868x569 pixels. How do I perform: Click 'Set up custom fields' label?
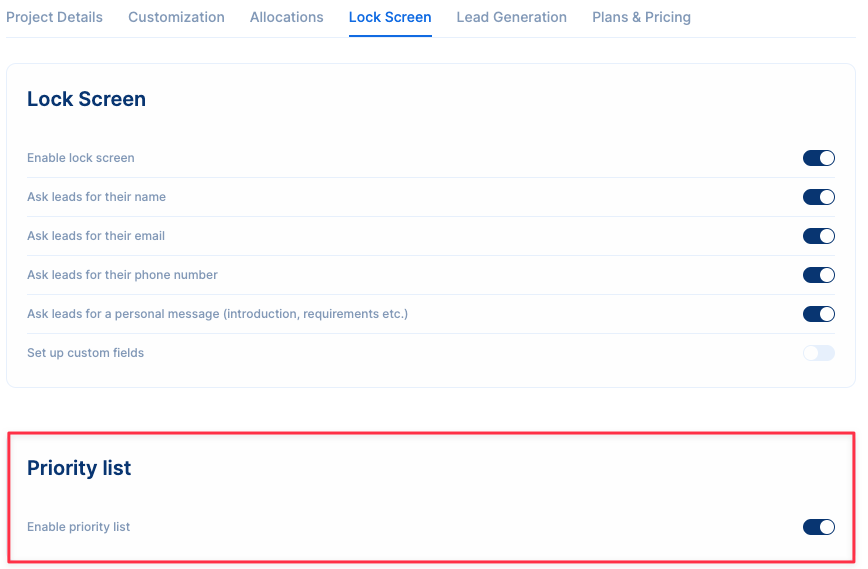click(x=85, y=353)
